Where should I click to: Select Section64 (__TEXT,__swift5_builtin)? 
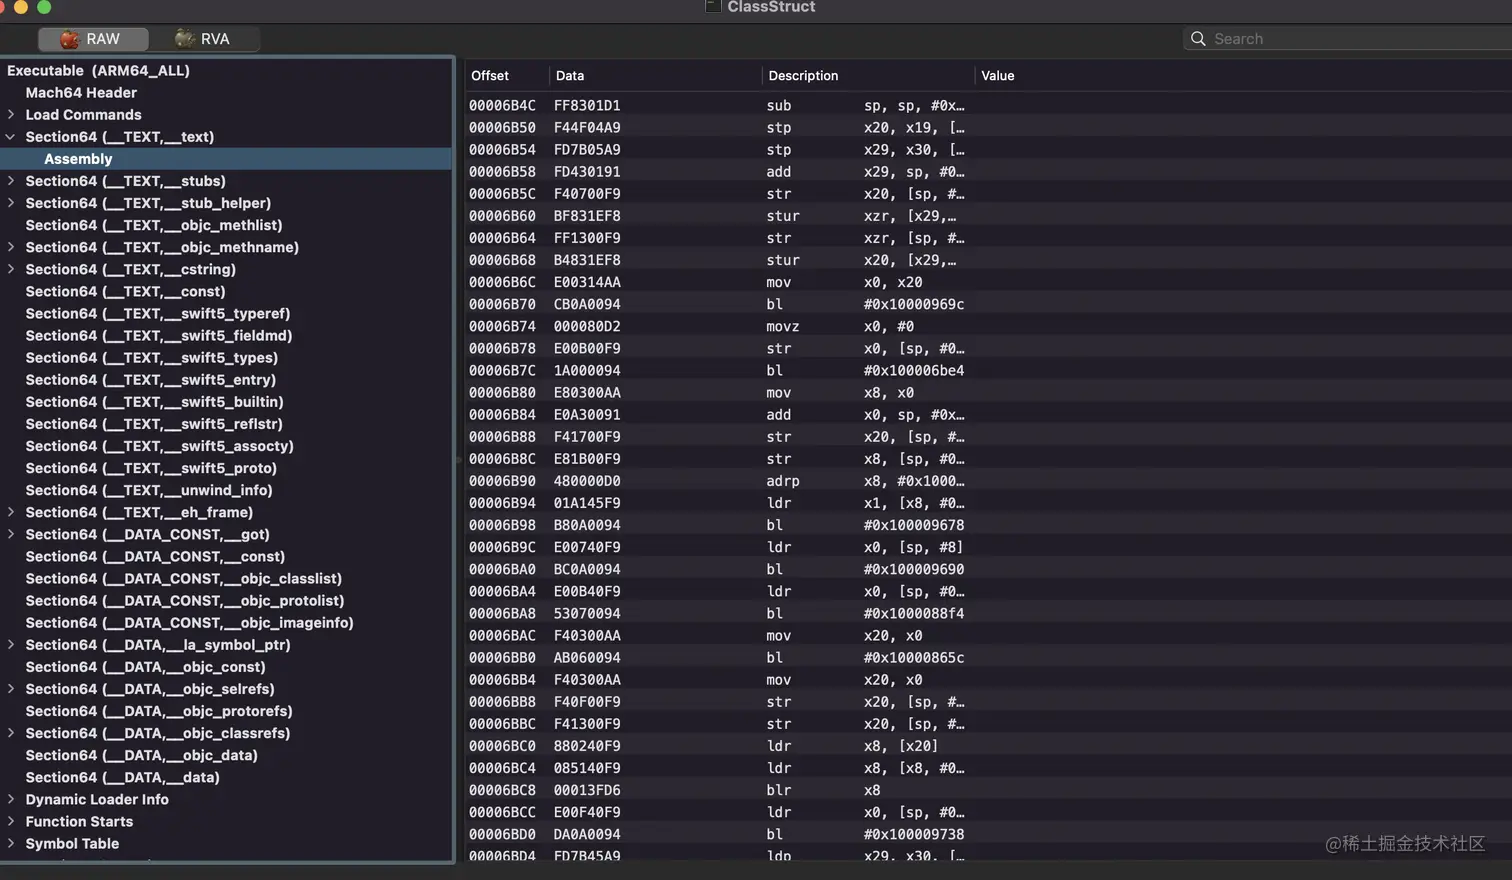pos(155,402)
